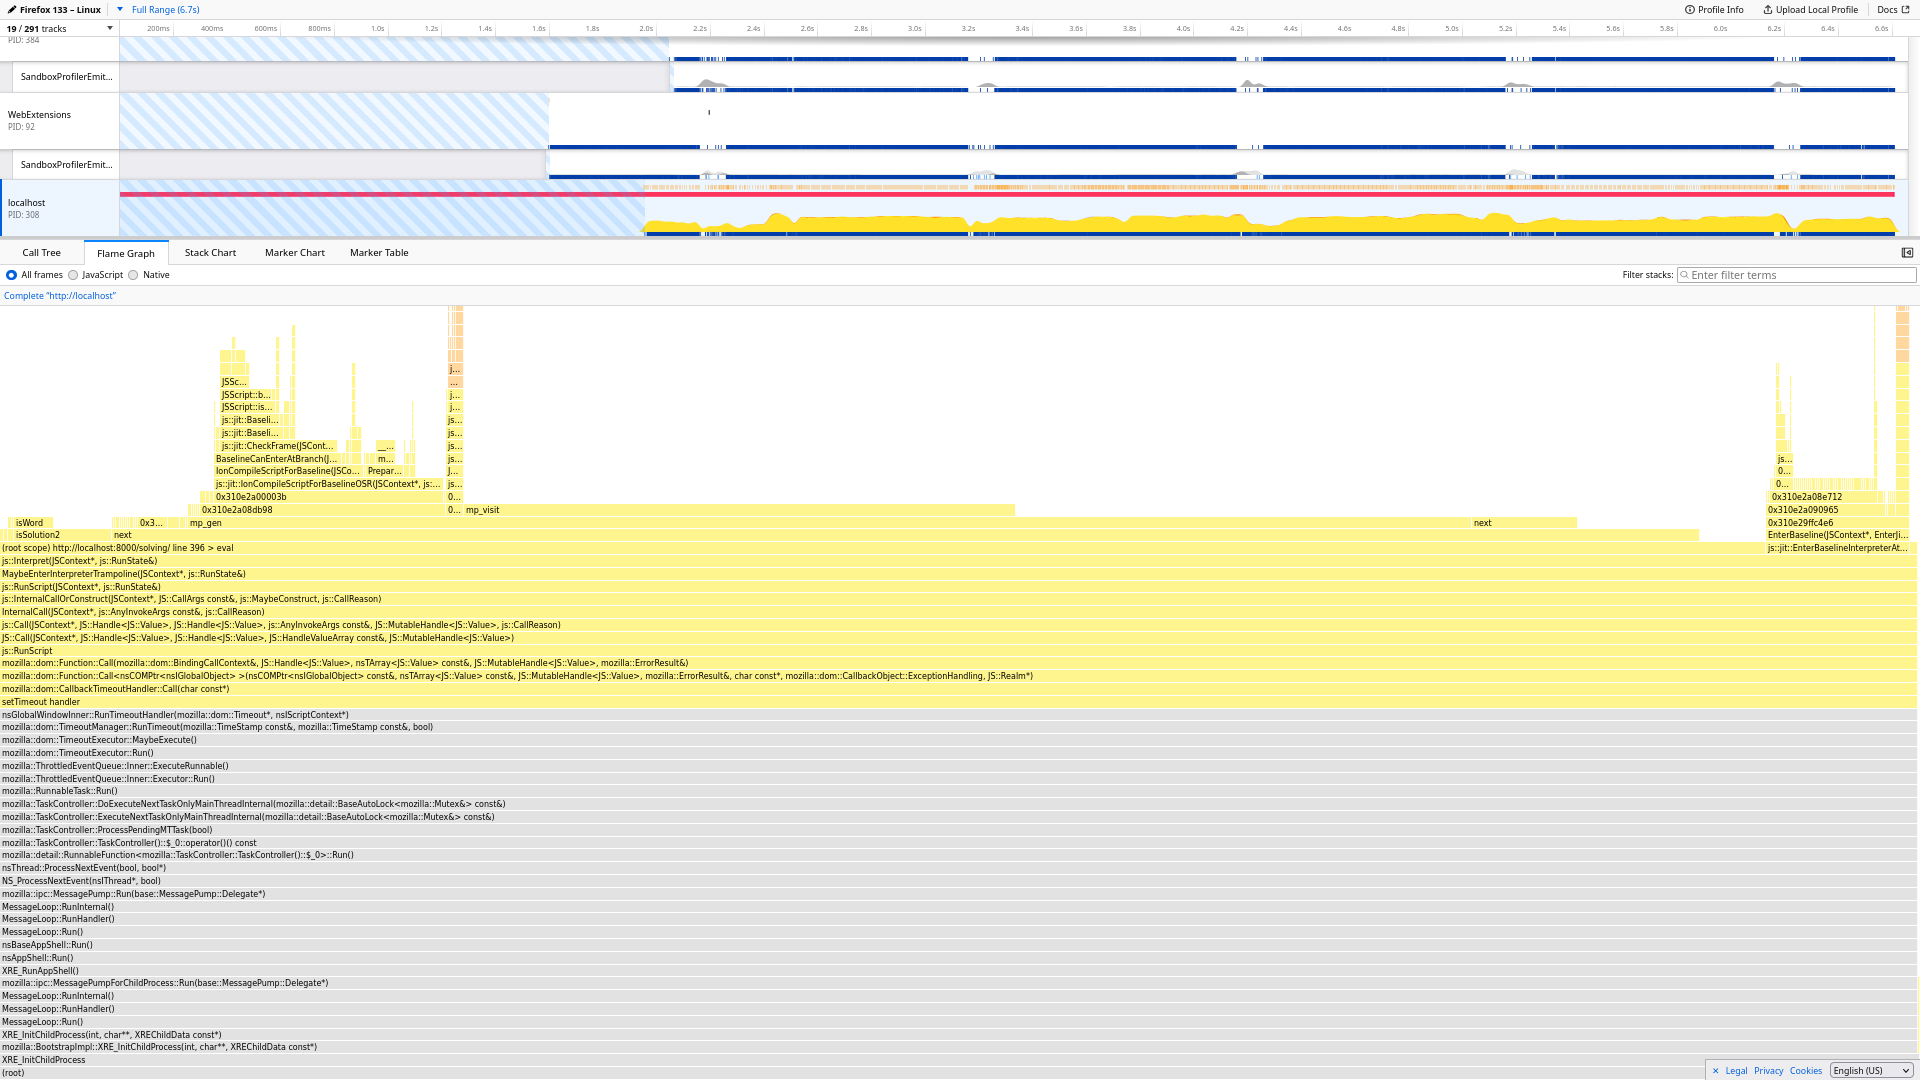This screenshot has width=1920, height=1080.
Task: Click the pencil icon to edit the profile name
Action: (x=12, y=10)
